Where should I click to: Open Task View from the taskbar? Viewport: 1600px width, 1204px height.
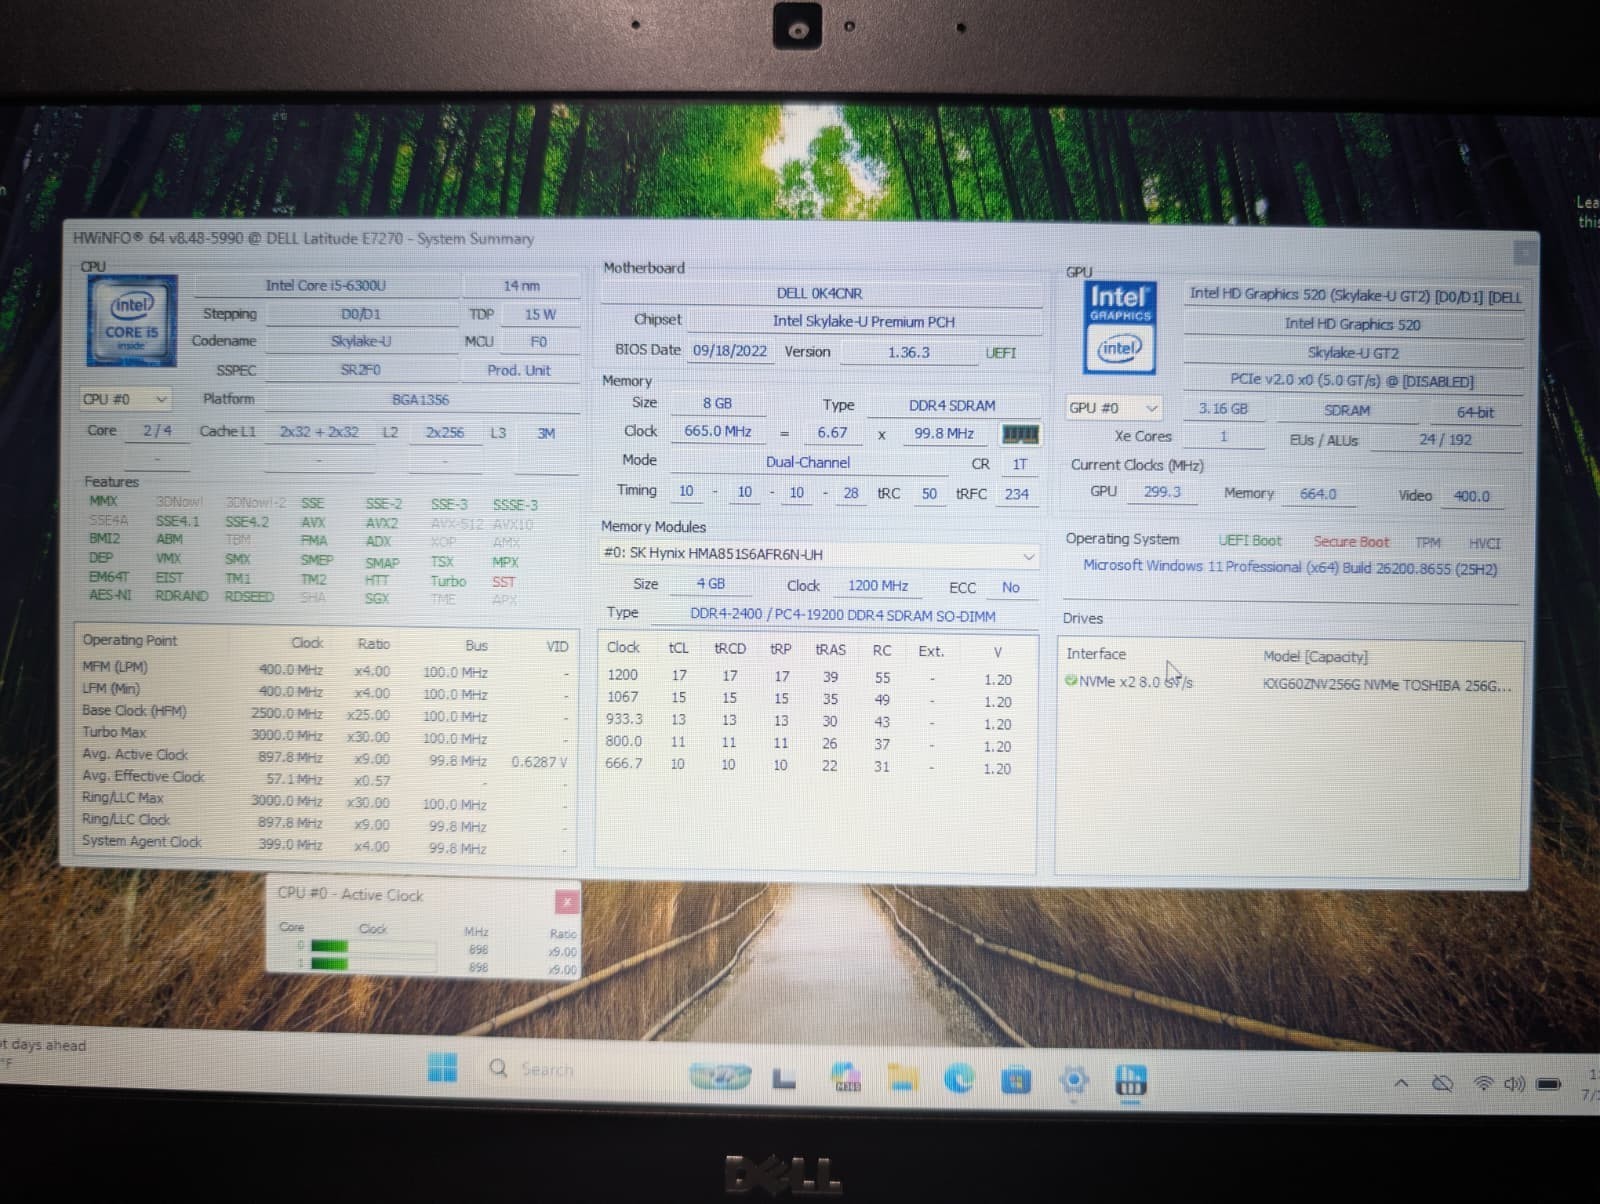click(x=784, y=1078)
